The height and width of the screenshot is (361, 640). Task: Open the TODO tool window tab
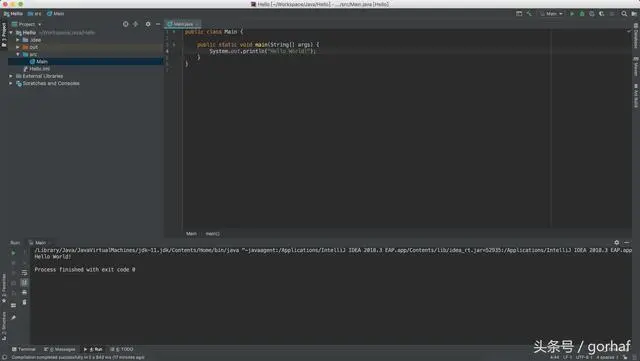(122, 350)
